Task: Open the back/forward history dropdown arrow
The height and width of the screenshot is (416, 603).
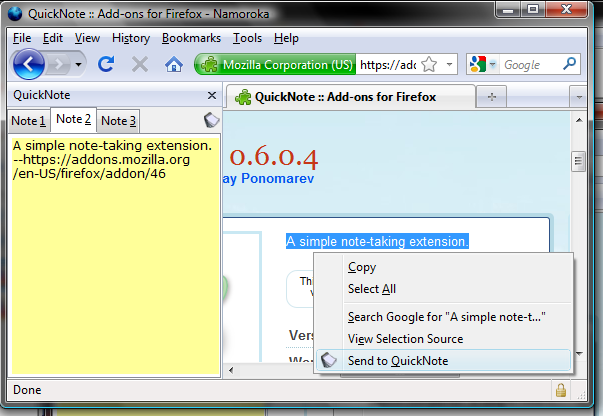Action: coord(78,64)
